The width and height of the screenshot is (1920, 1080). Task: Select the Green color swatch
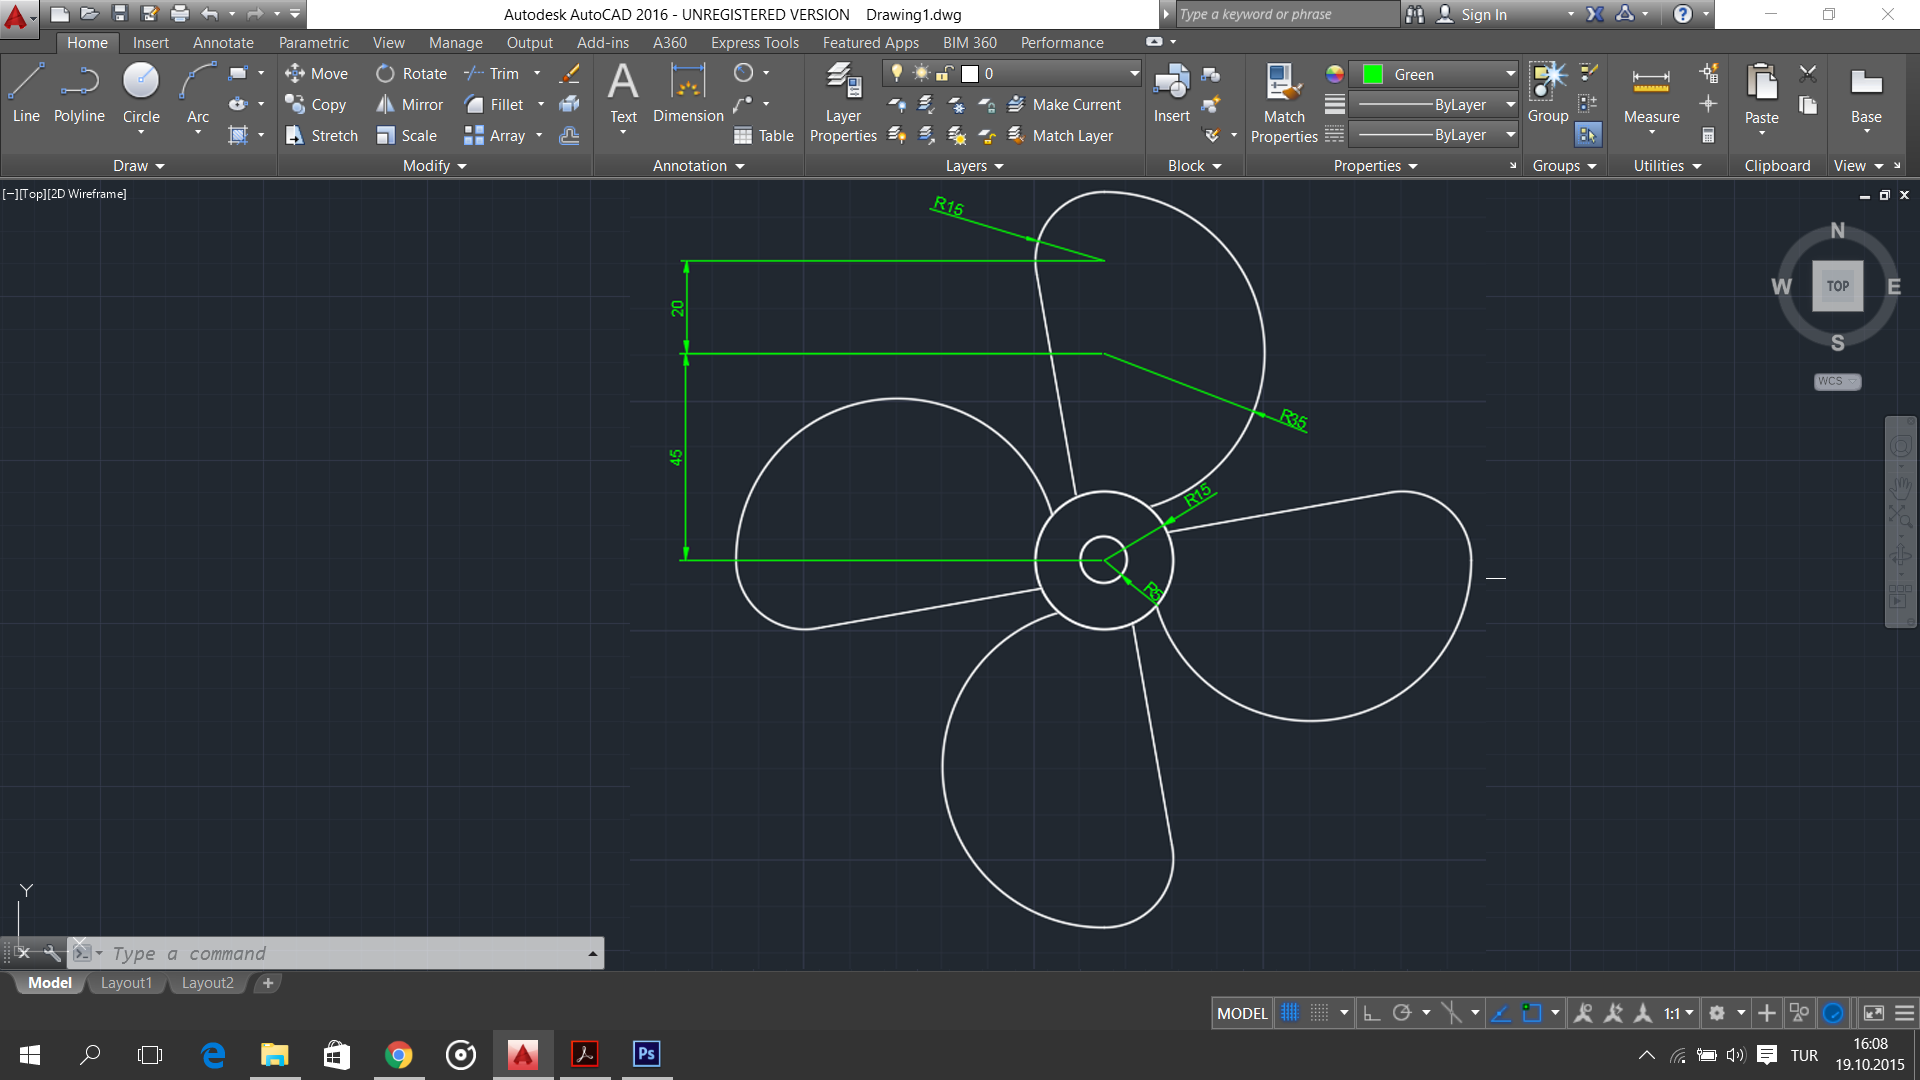tap(1371, 73)
